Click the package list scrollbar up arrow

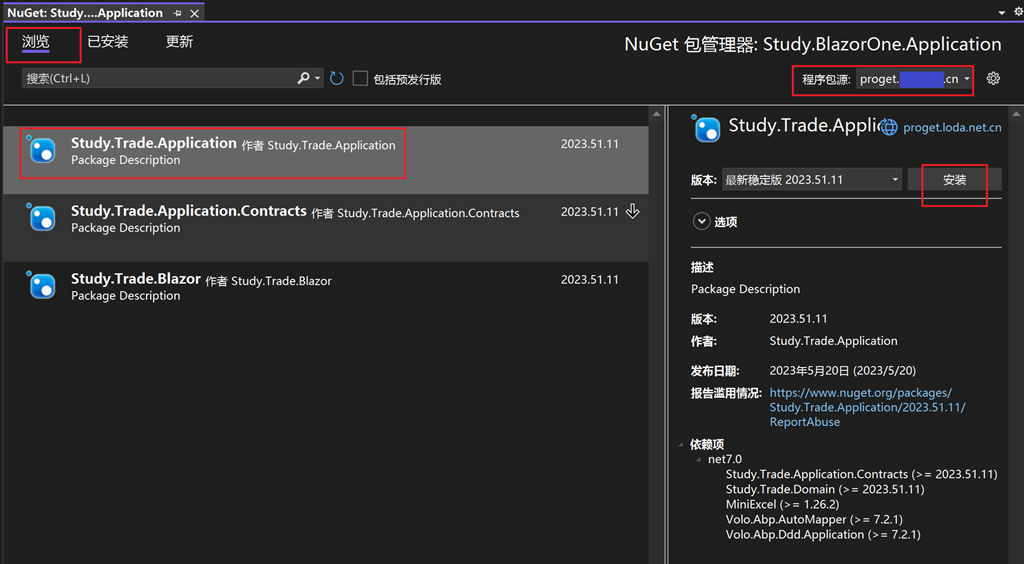[x=656, y=114]
